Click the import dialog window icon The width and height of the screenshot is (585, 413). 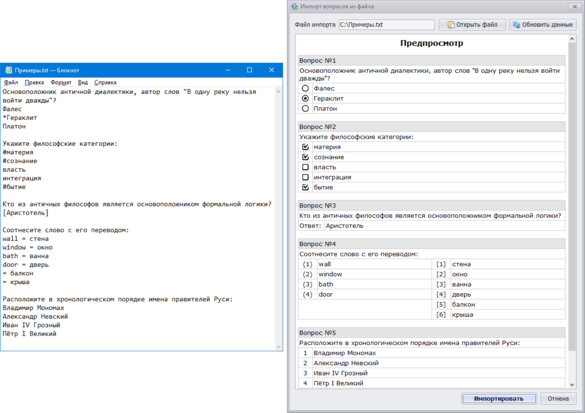pos(295,7)
